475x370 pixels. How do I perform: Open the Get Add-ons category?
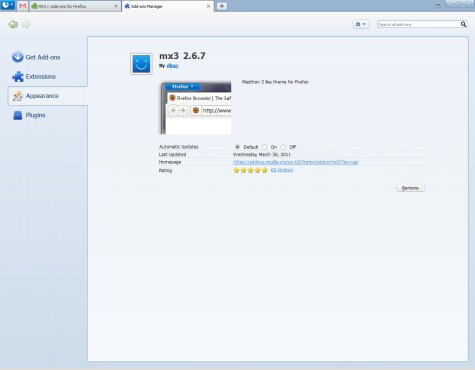36,57
